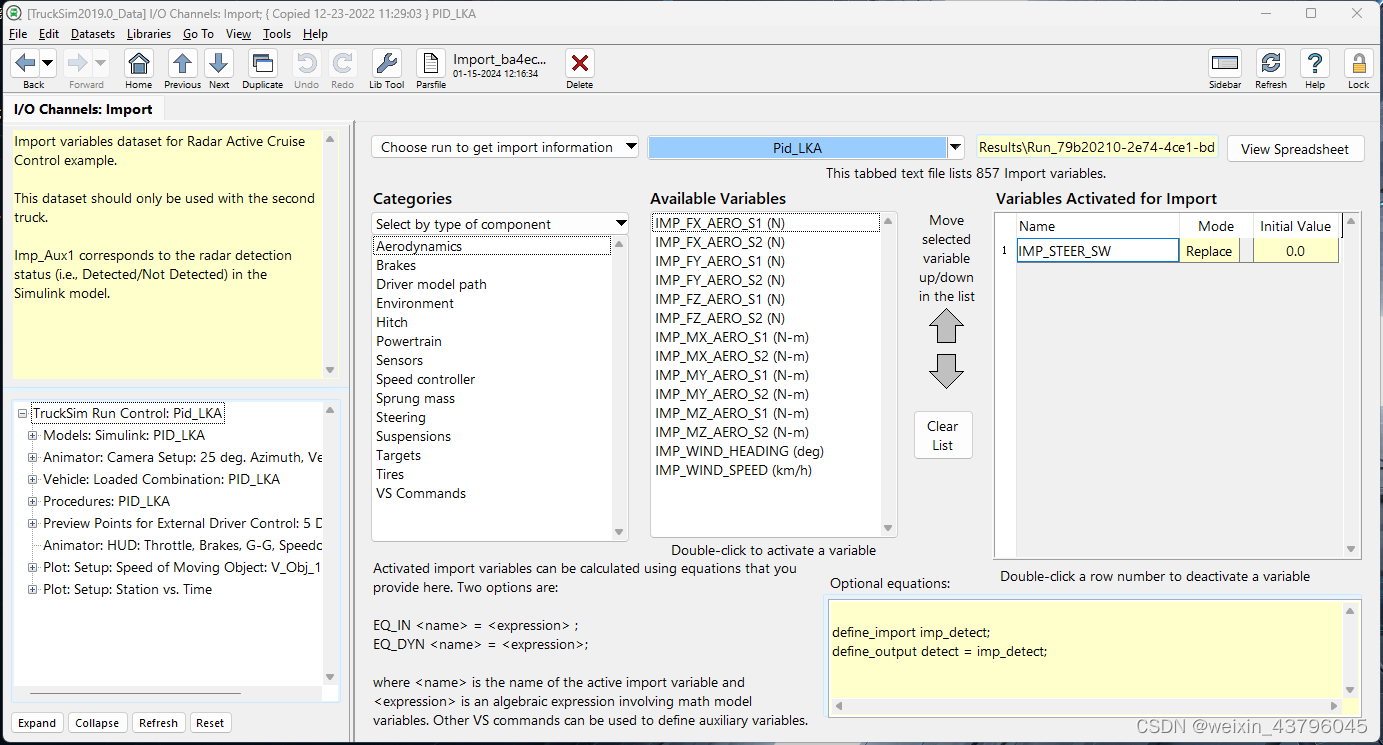Click the Next dataset down-arrow icon
The image size is (1383, 745).
coord(219,64)
